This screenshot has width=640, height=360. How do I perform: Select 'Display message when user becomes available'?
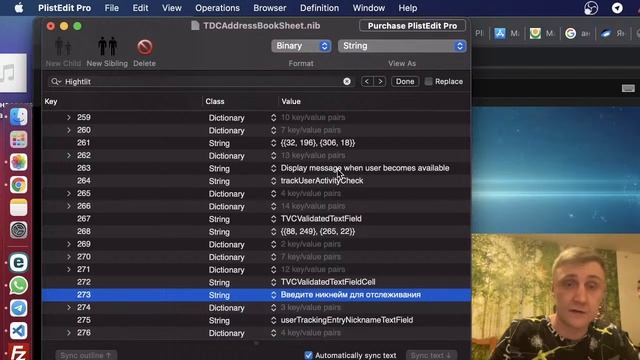tap(365, 168)
